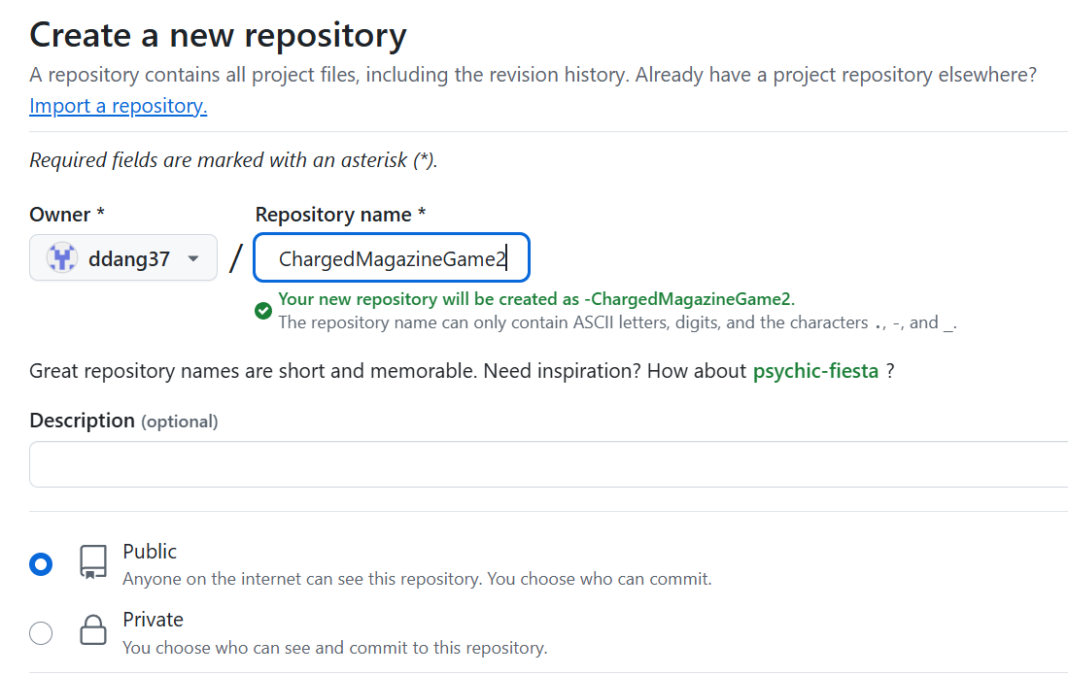Click inside the empty Description field

coord(548,464)
